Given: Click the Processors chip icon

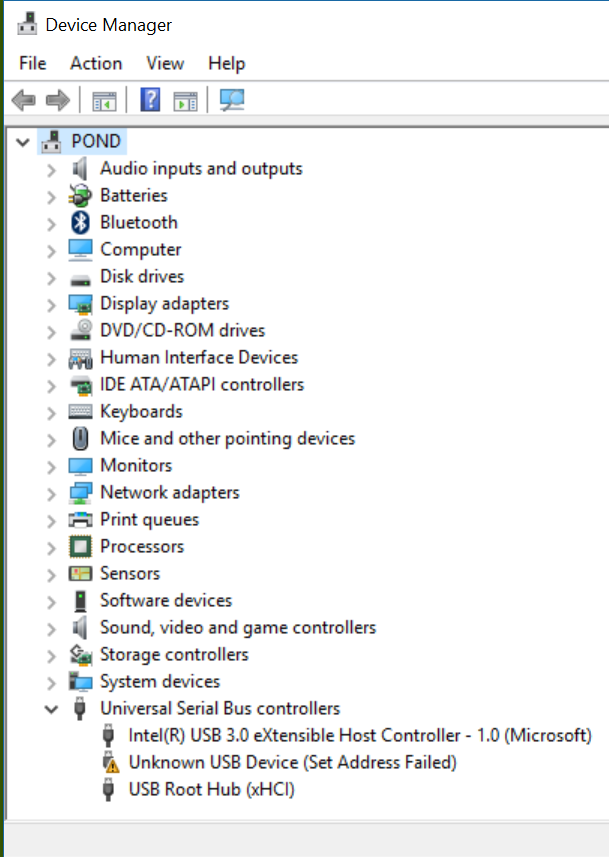Looking at the screenshot, I should 80,547.
